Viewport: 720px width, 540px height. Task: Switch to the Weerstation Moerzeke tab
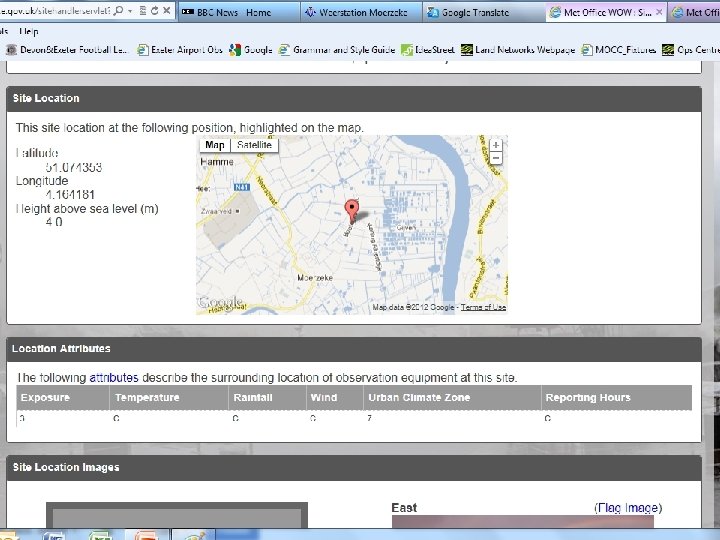(362, 12)
